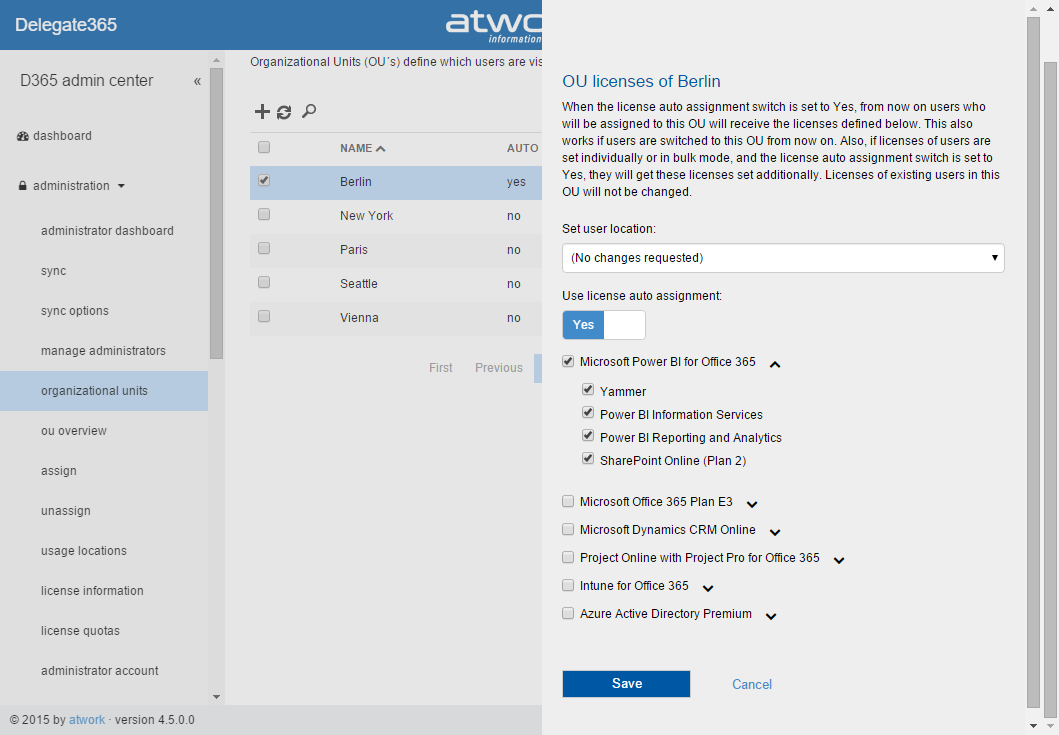This screenshot has width=1059, height=735.
Task: Open sync options menu item
Action: click(x=75, y=311)
